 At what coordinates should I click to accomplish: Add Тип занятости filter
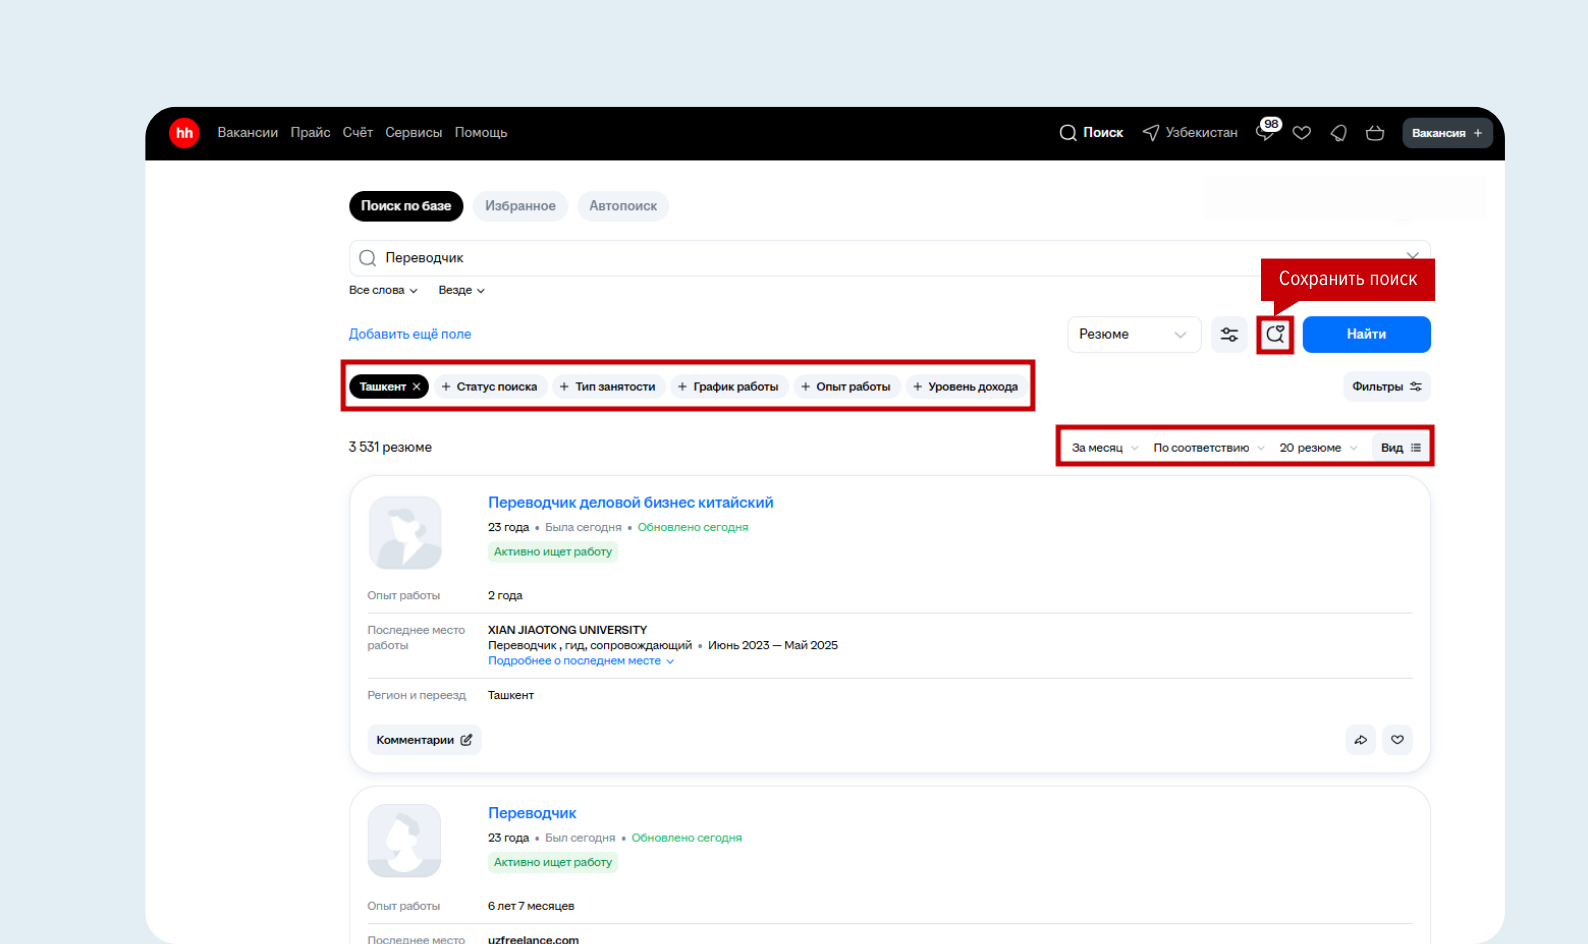607,387
